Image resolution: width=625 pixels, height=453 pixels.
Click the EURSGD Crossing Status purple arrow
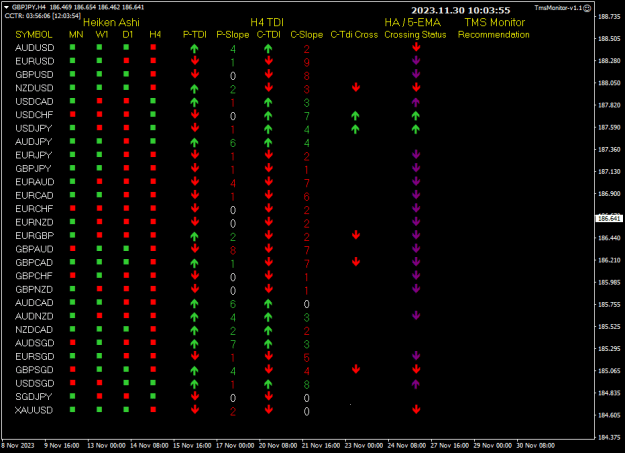(x=416, y=356)
